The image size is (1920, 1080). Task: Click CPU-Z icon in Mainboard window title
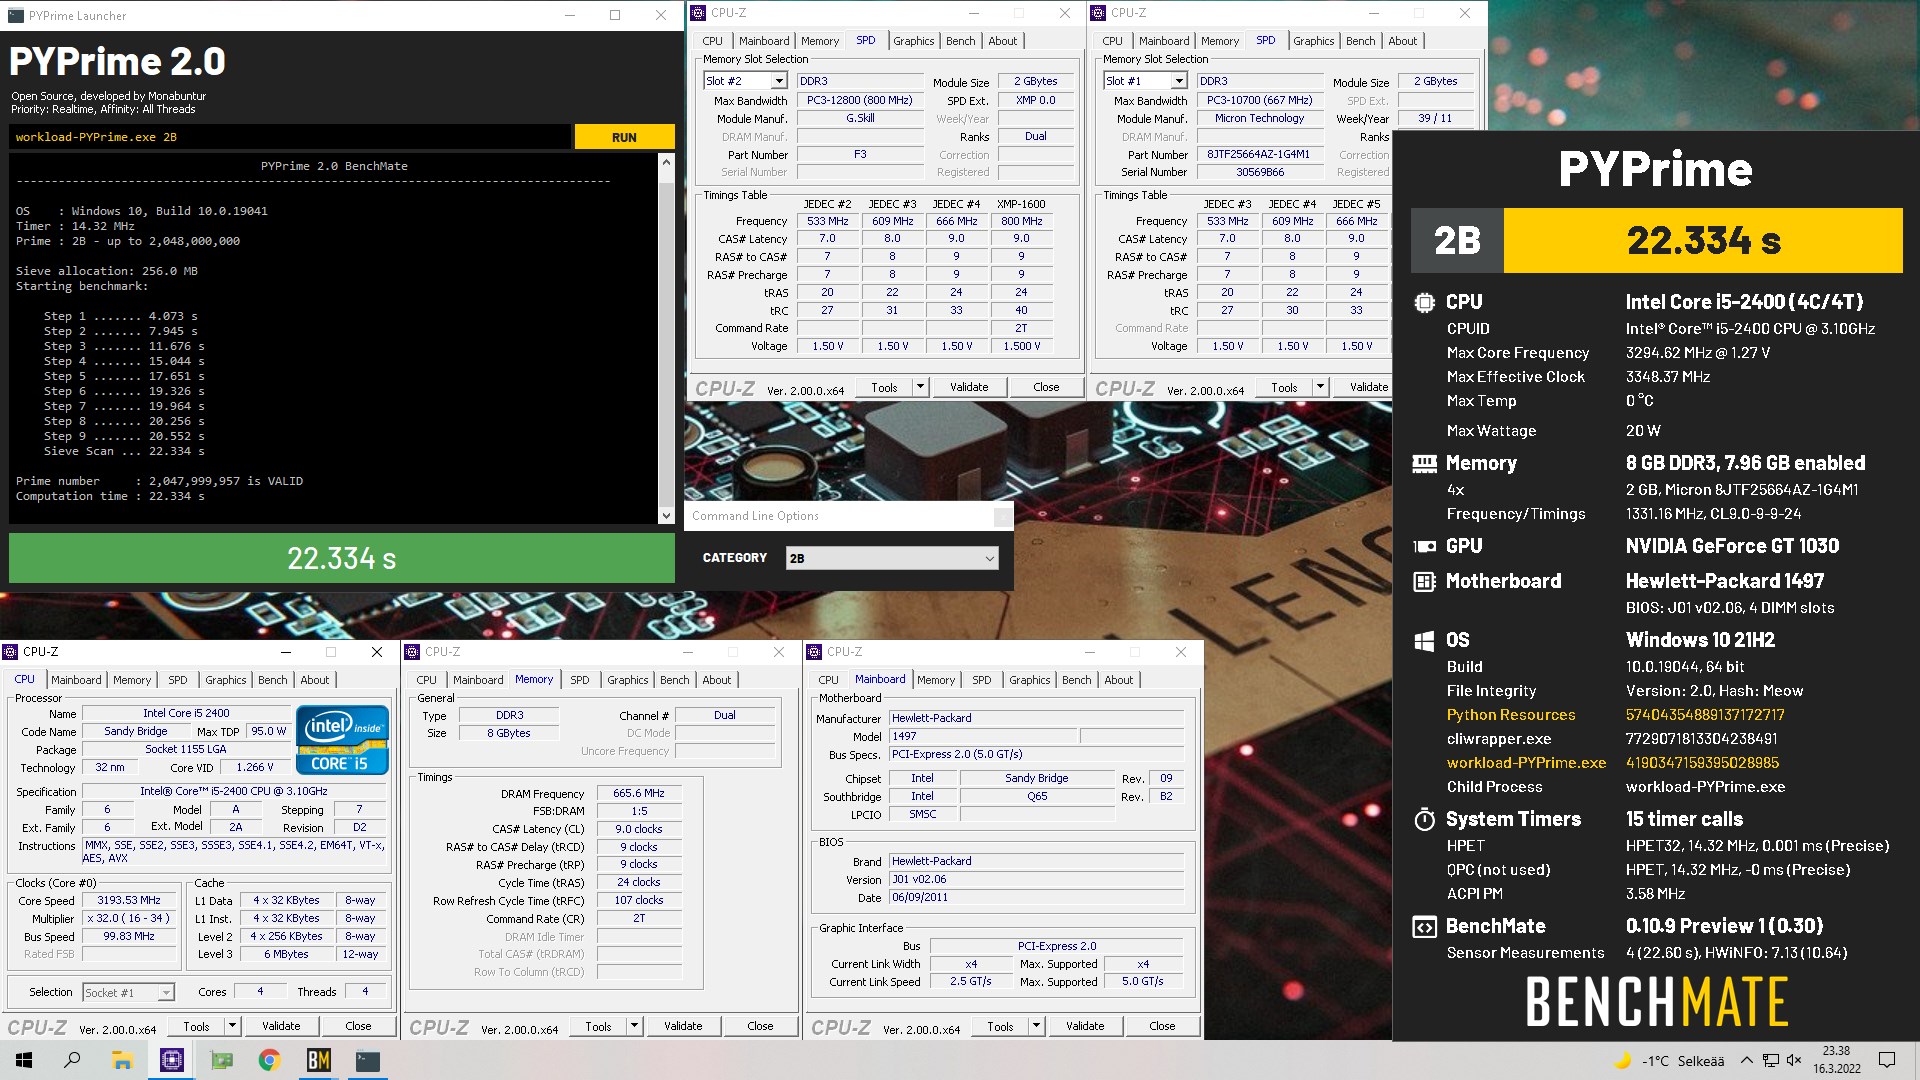[815, 652]
